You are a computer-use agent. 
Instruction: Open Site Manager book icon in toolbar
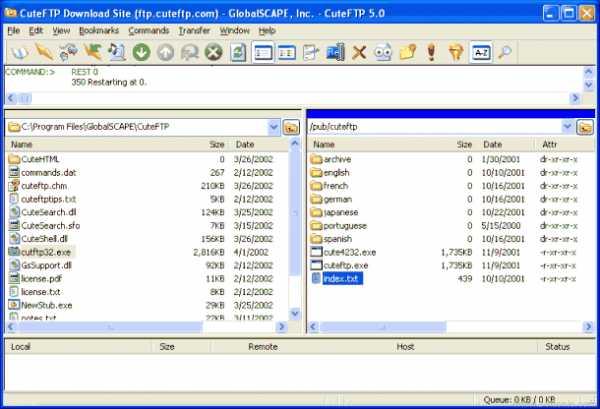(19, 52)
